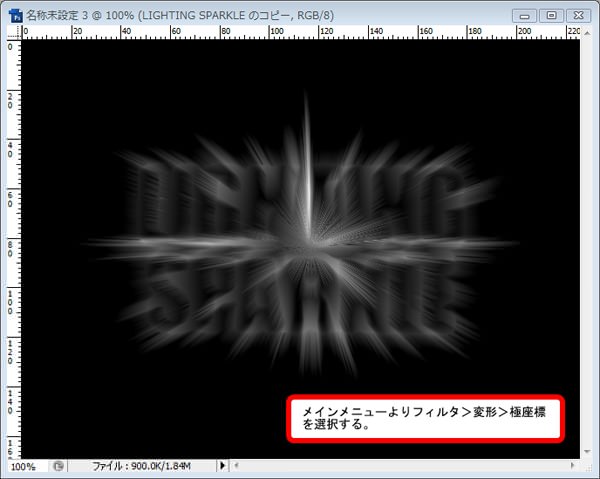Click the horizontal scrollbar right arrow

coord(573,466)
